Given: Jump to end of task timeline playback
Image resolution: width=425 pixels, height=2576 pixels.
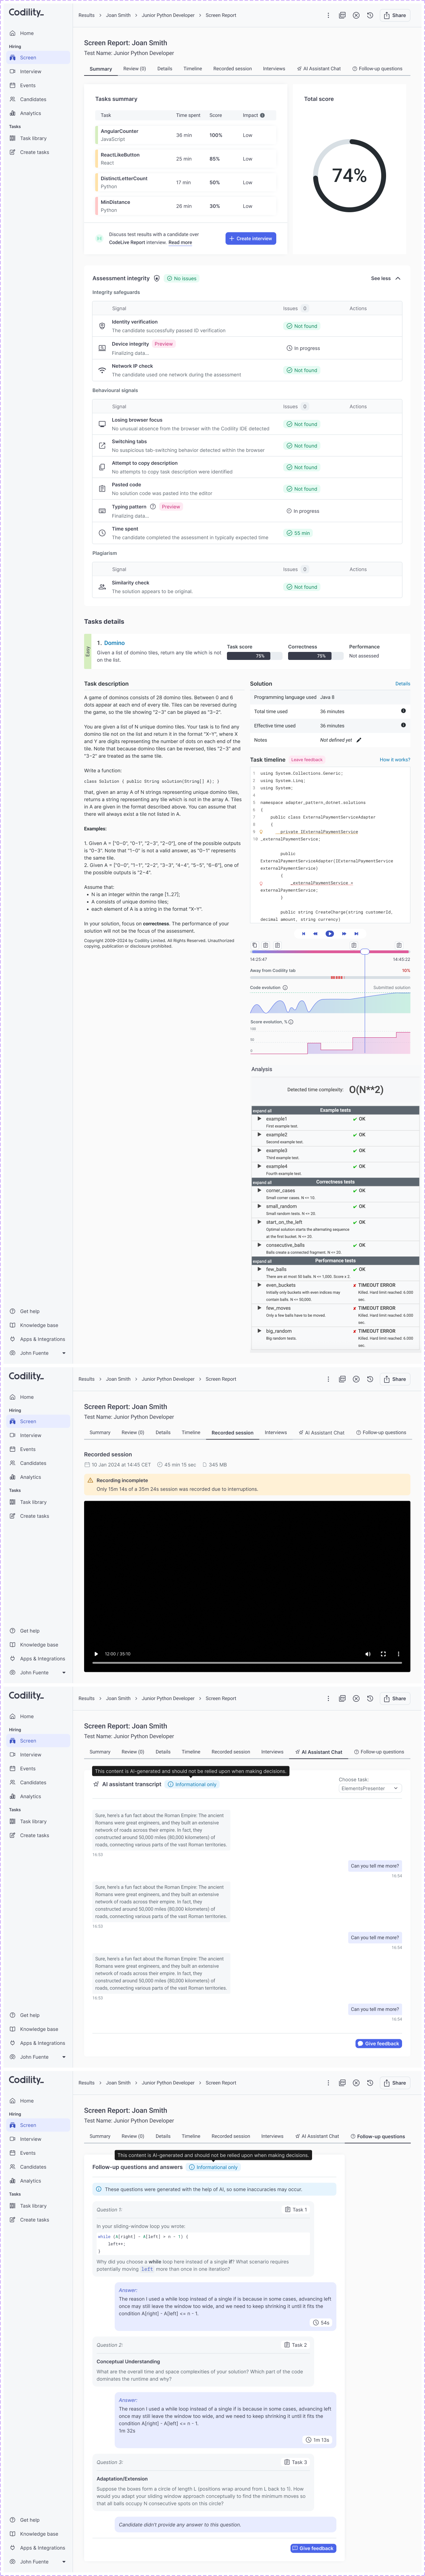Looking at the screenshot, I should [356, 934].
